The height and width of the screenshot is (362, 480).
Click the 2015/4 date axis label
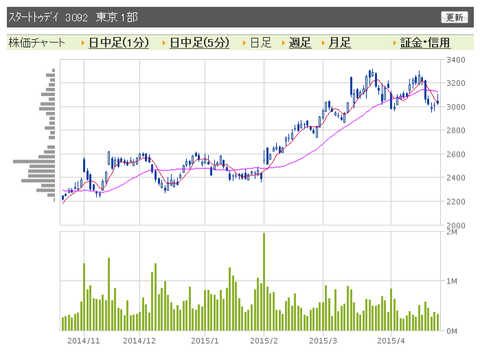391,341
